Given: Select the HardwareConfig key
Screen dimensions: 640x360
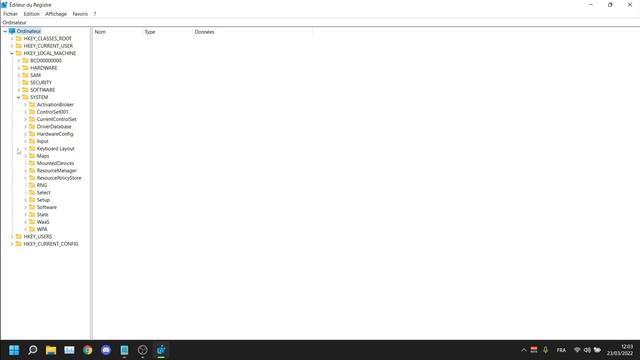Looking at the screenshot, I should coord(55,134).
